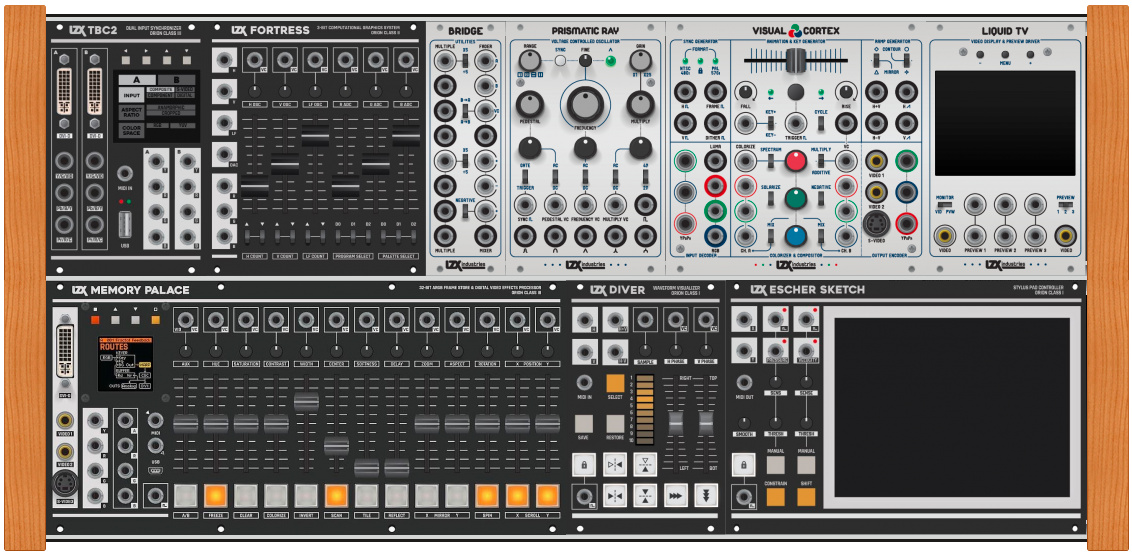Click the left arrow button on TBC2
1132x554 pixels.
click(x=126, y=60)
